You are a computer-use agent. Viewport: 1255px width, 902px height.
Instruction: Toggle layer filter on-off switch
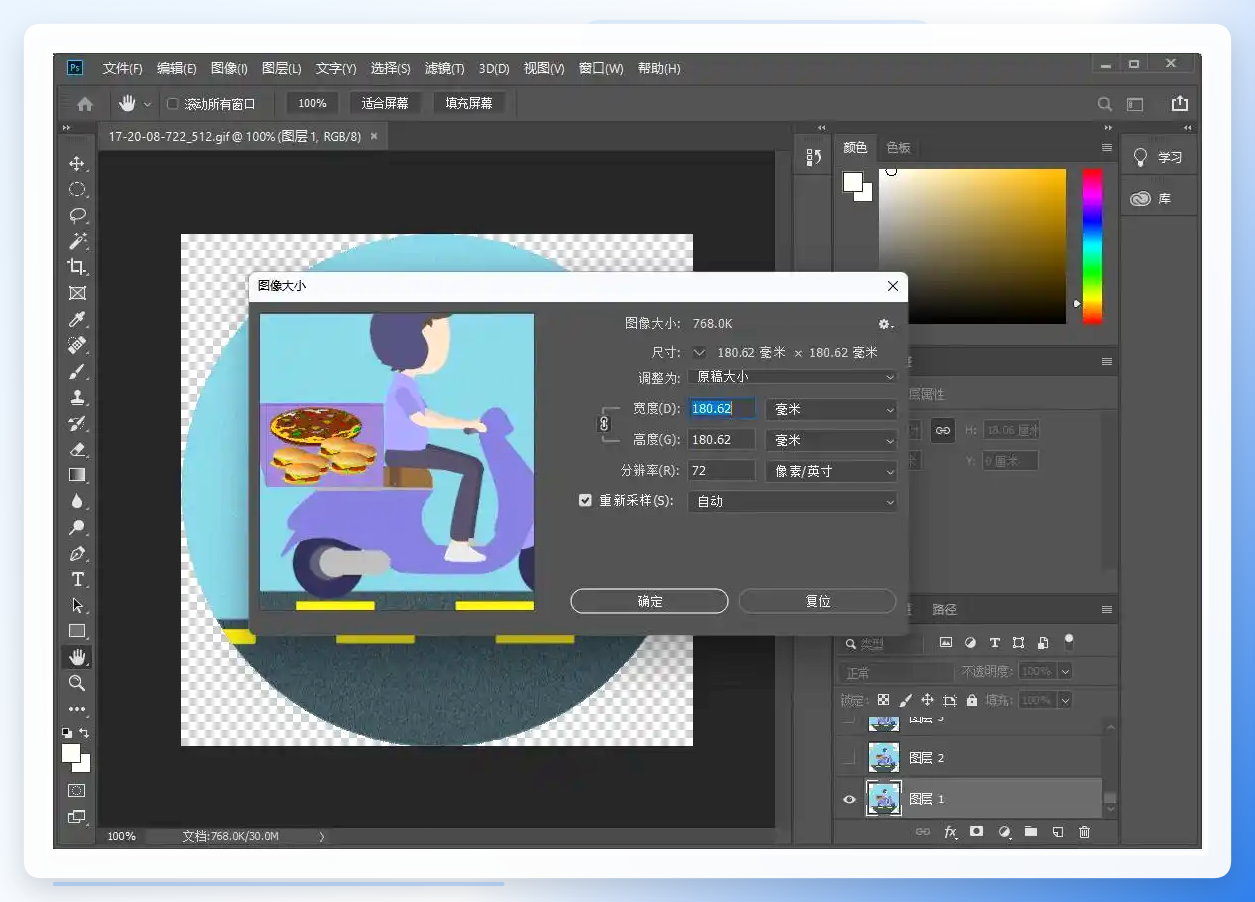tap(1068, 641)
